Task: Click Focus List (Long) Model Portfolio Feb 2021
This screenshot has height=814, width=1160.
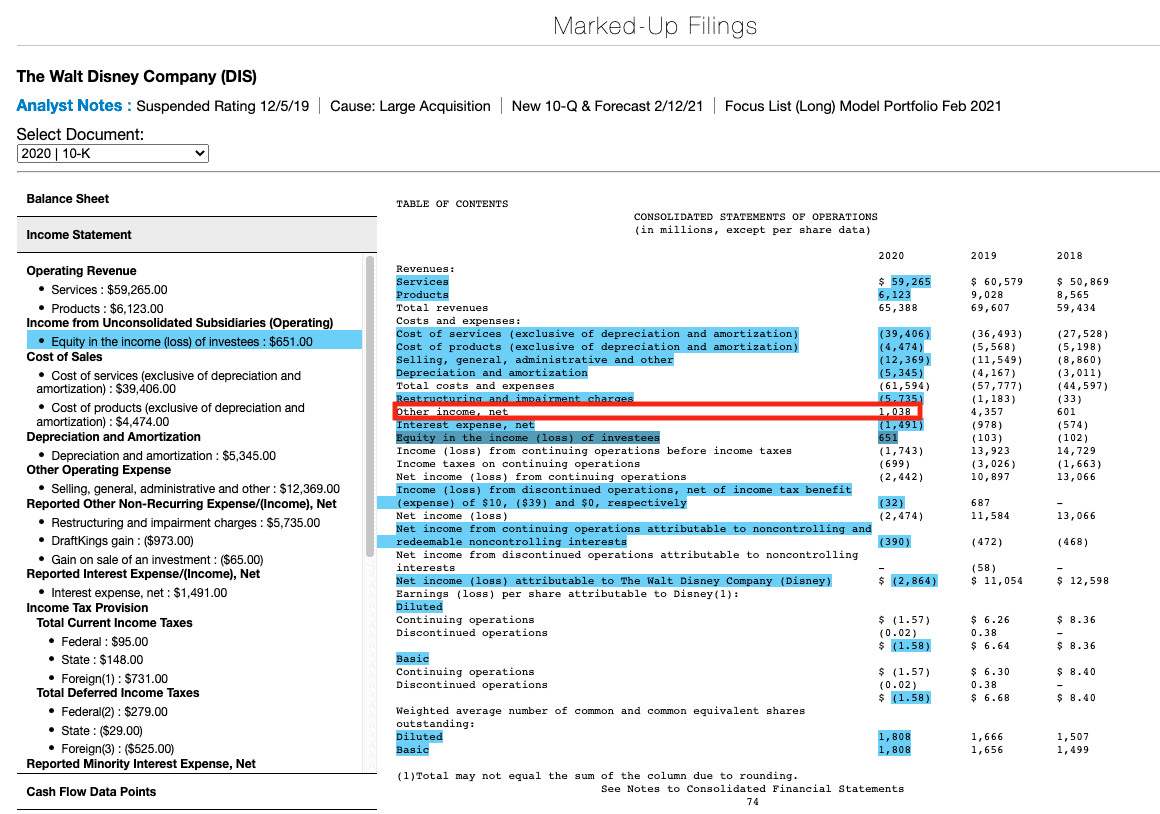Action: [x=863, y=106]
